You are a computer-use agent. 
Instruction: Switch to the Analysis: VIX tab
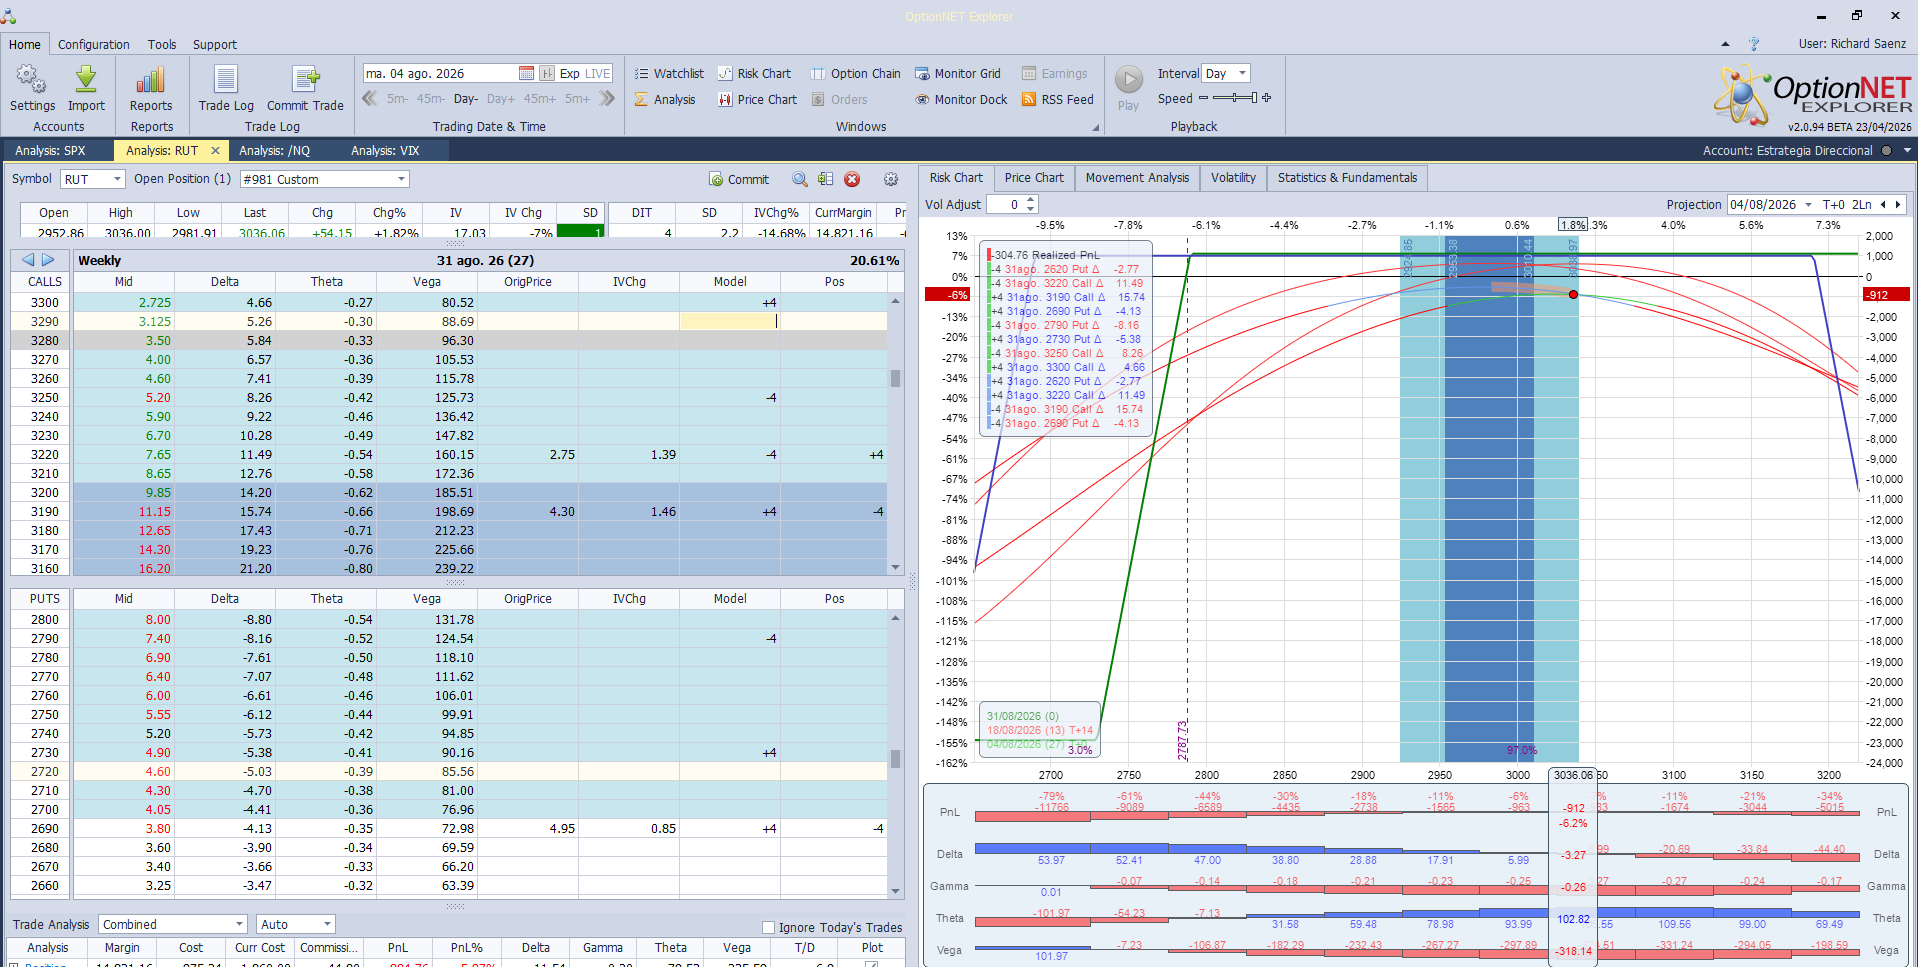click(385, 150)
